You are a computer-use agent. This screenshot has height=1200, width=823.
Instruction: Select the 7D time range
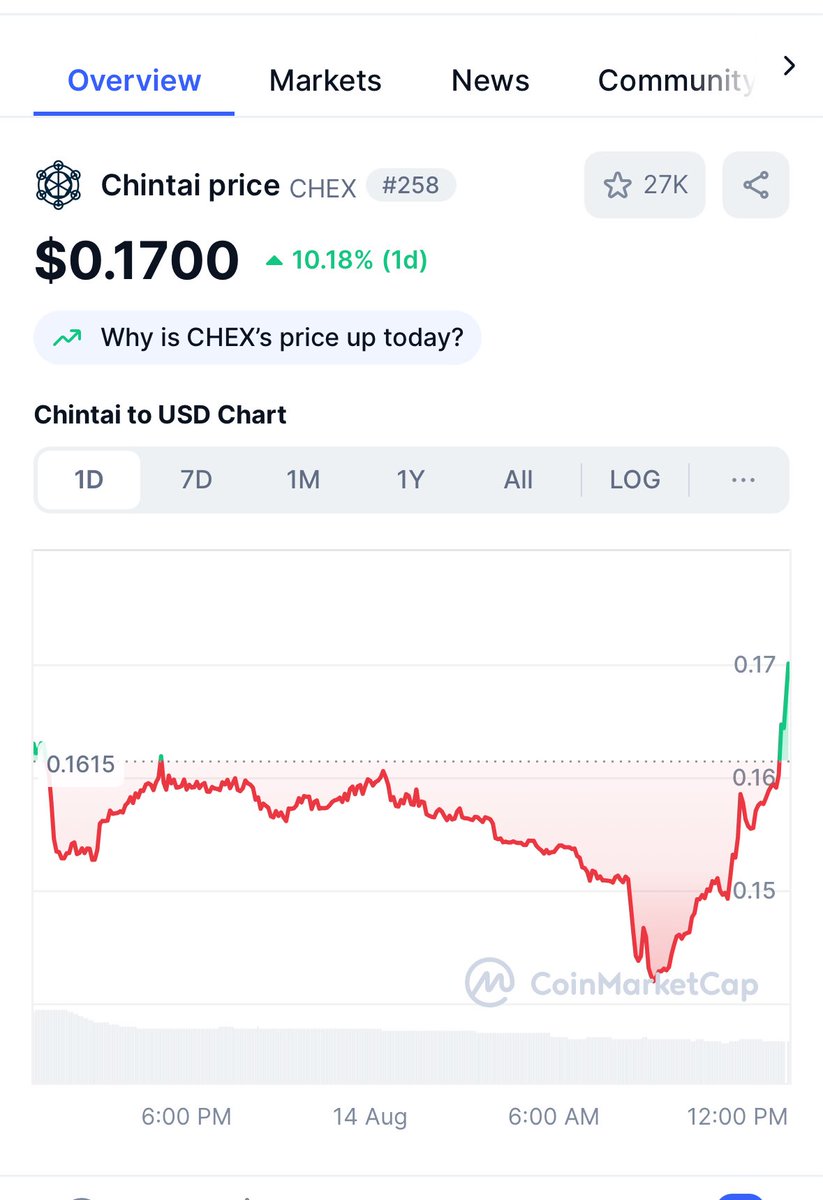pyautogui.click(x=196, y=480)
